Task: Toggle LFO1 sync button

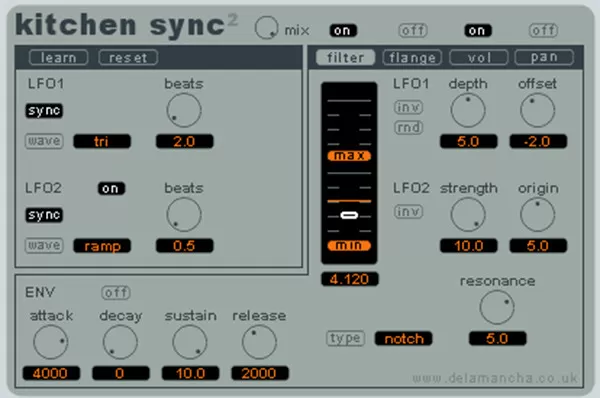Action: point(44,111)
